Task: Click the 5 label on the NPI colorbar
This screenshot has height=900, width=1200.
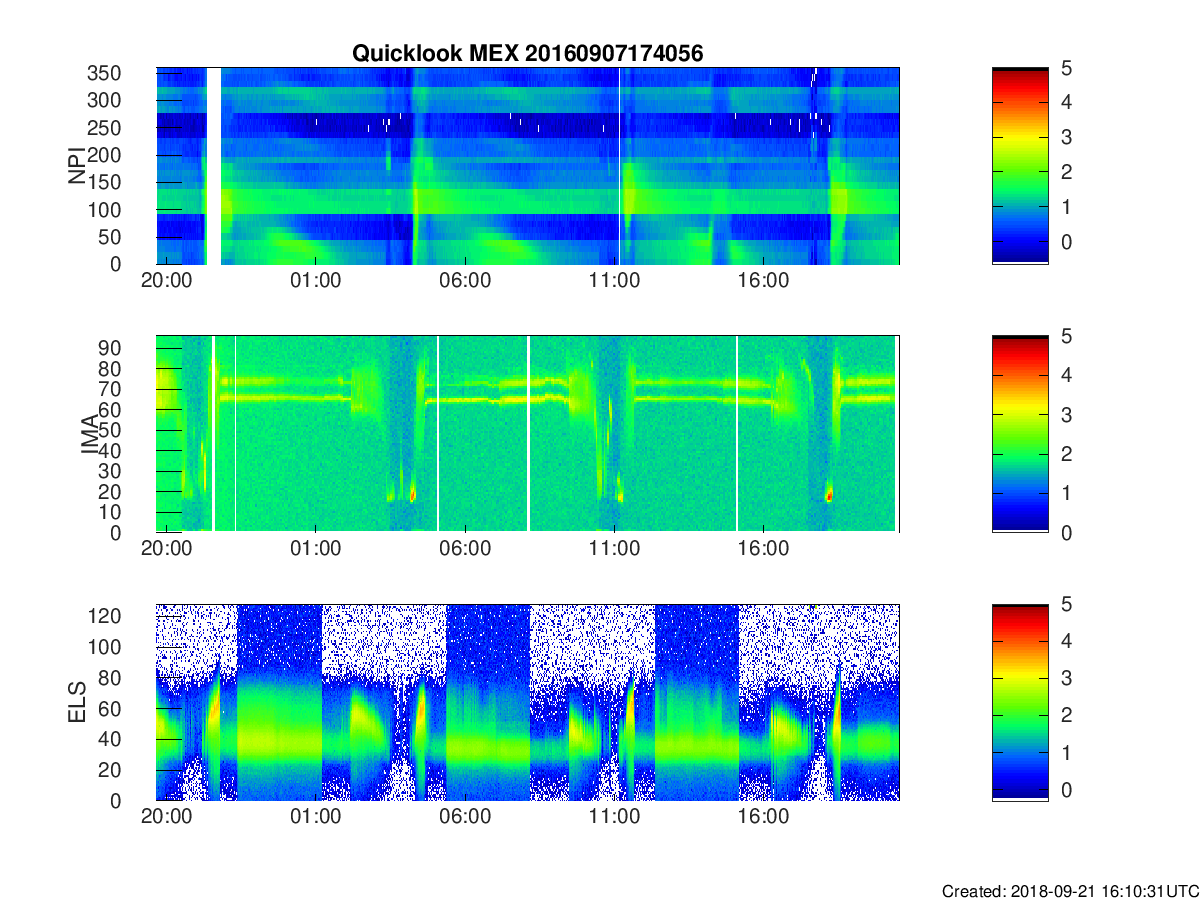Action: point(1065,68)
